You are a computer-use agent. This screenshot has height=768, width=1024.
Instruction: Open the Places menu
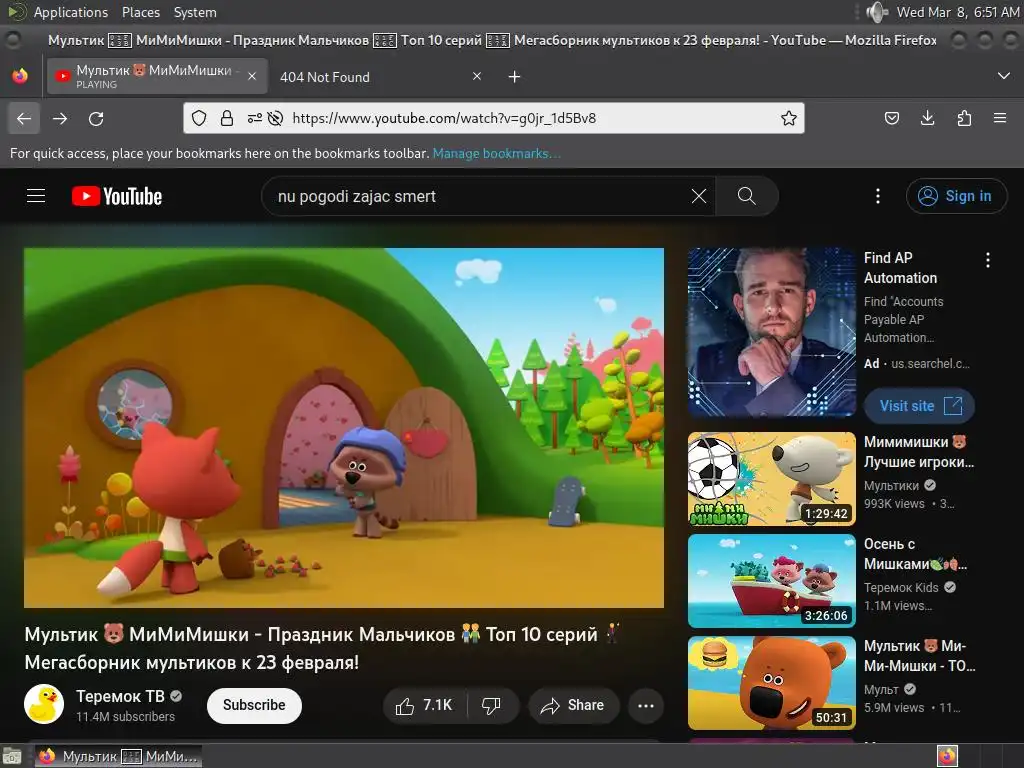(140, 12)
